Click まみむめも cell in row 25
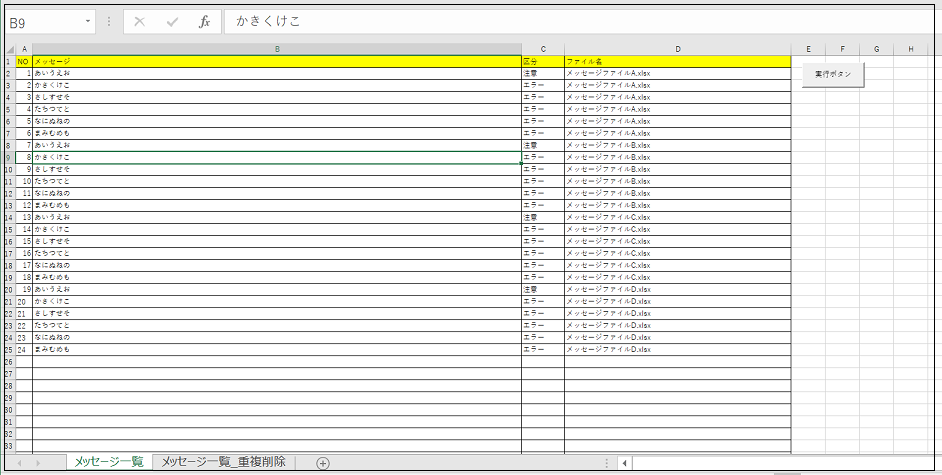942x475 pixels. click(x=277, y=349)
